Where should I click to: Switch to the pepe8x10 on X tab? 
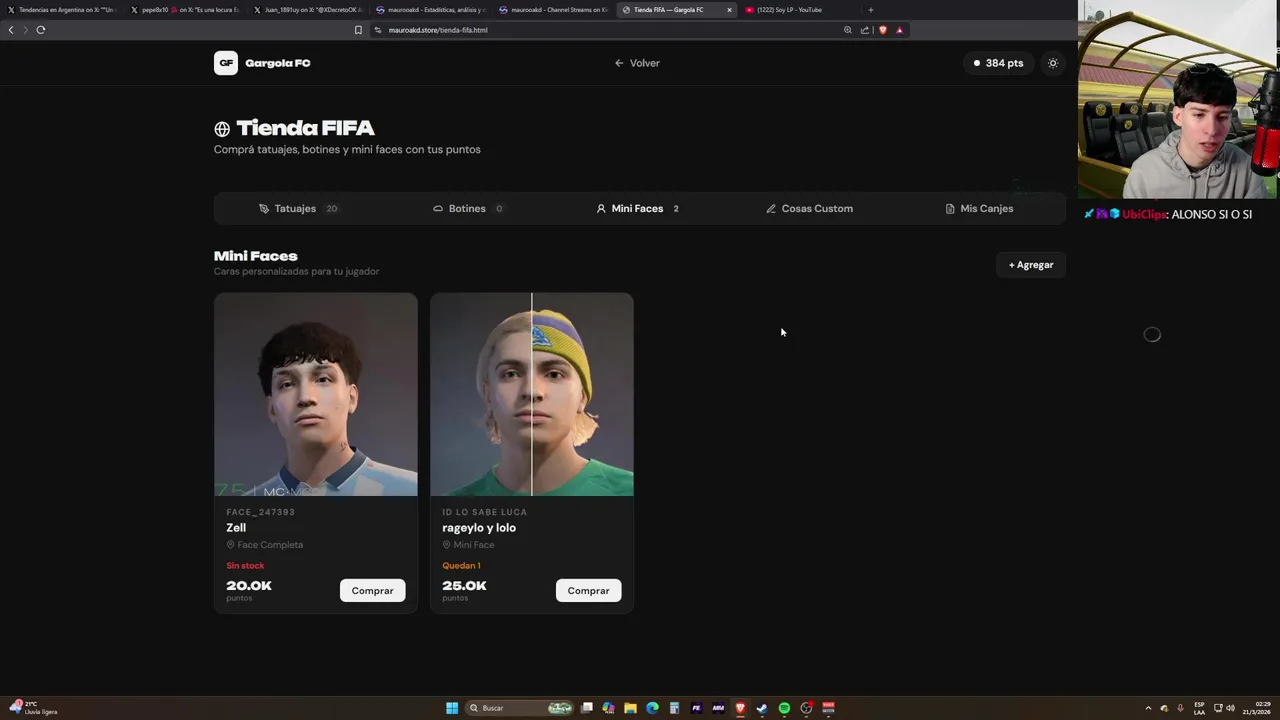tap(184, 10)
